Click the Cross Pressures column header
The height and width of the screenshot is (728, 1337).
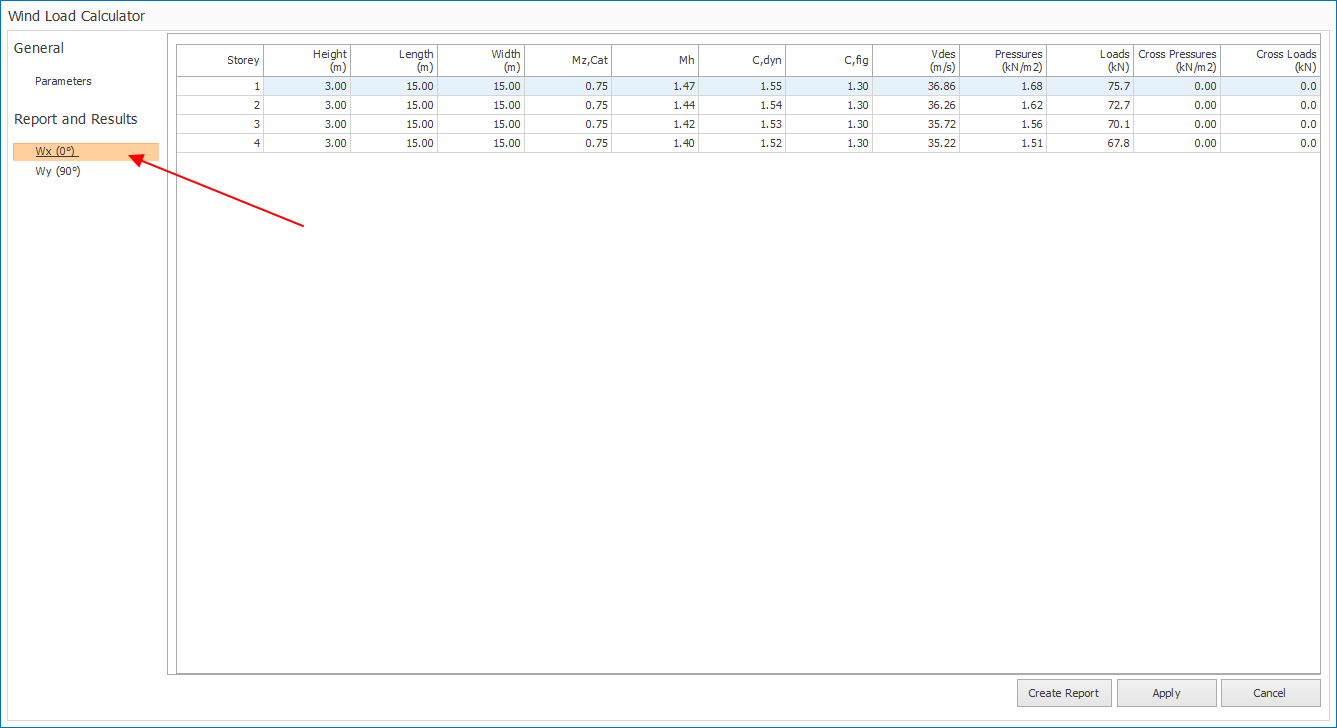point(1177,61)
